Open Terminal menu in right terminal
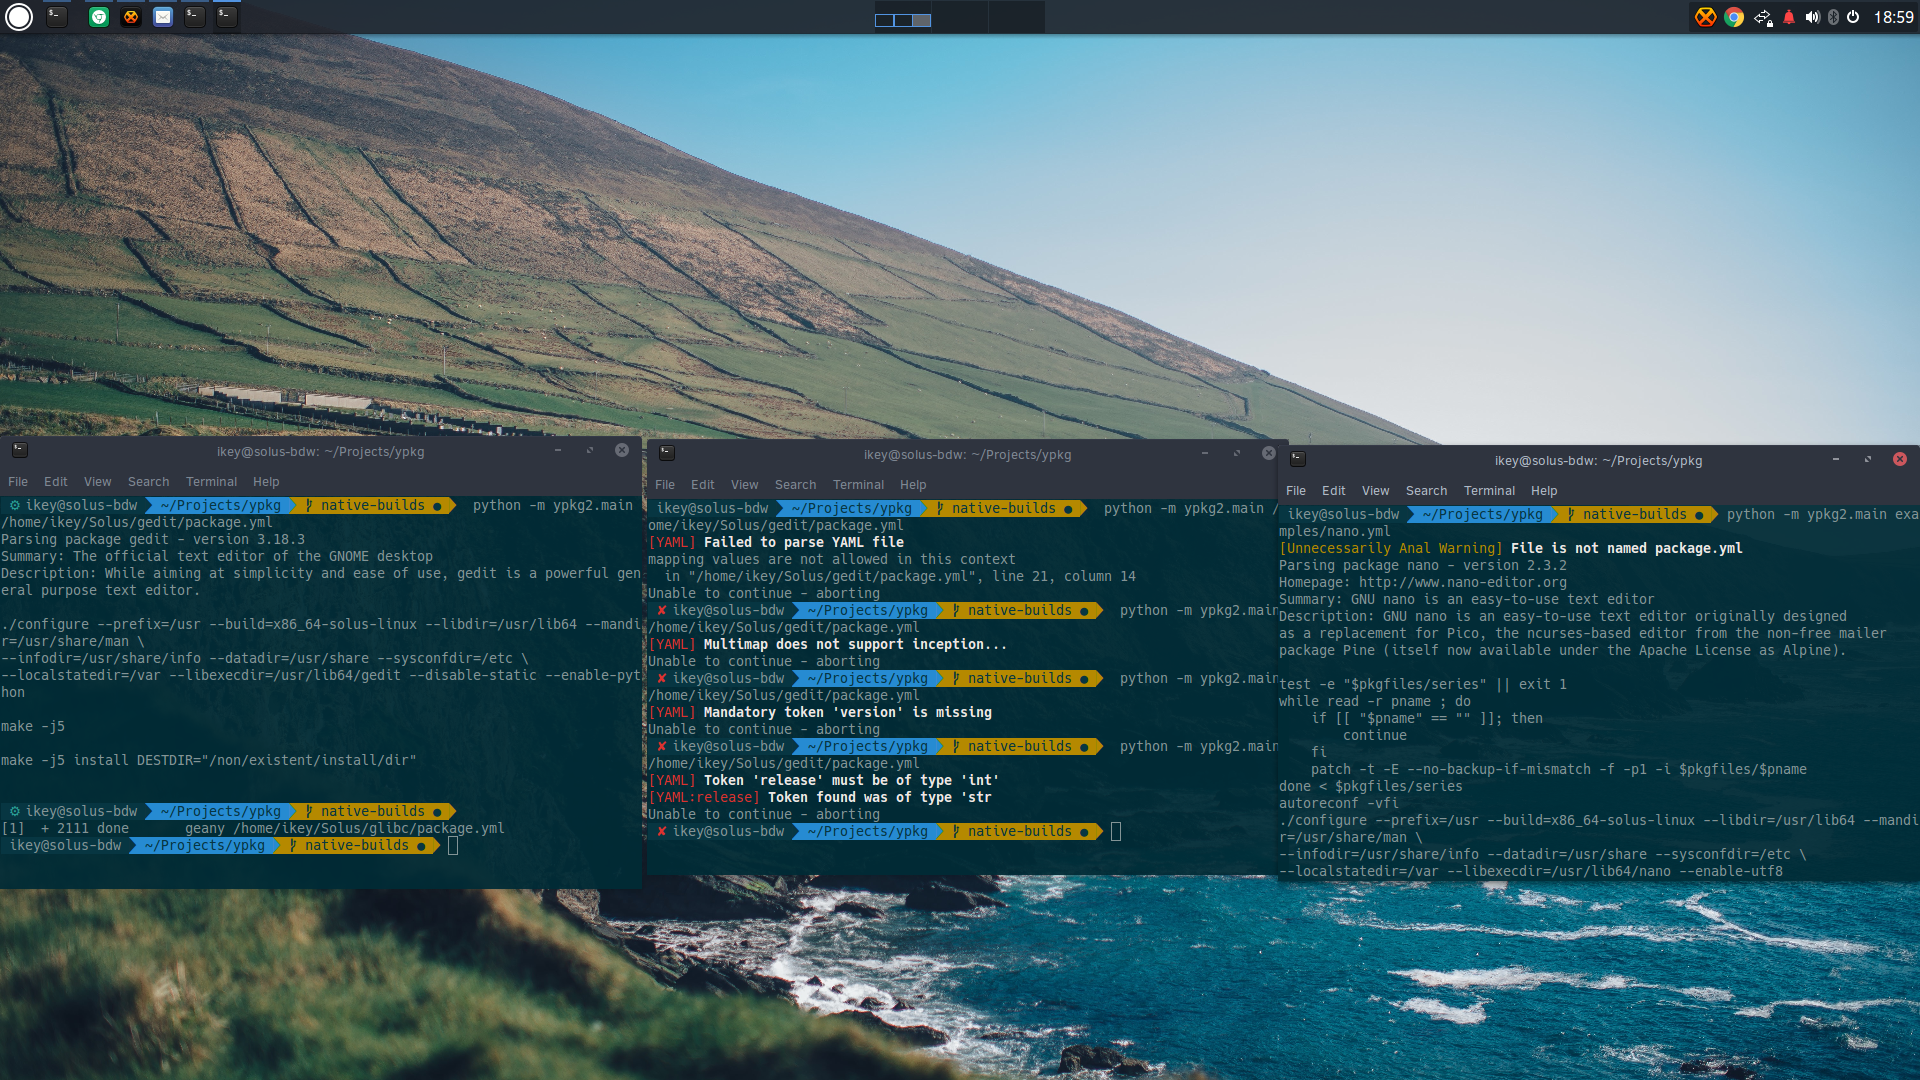This screenshot has width=1920, height=1080. coord(1489,491)
